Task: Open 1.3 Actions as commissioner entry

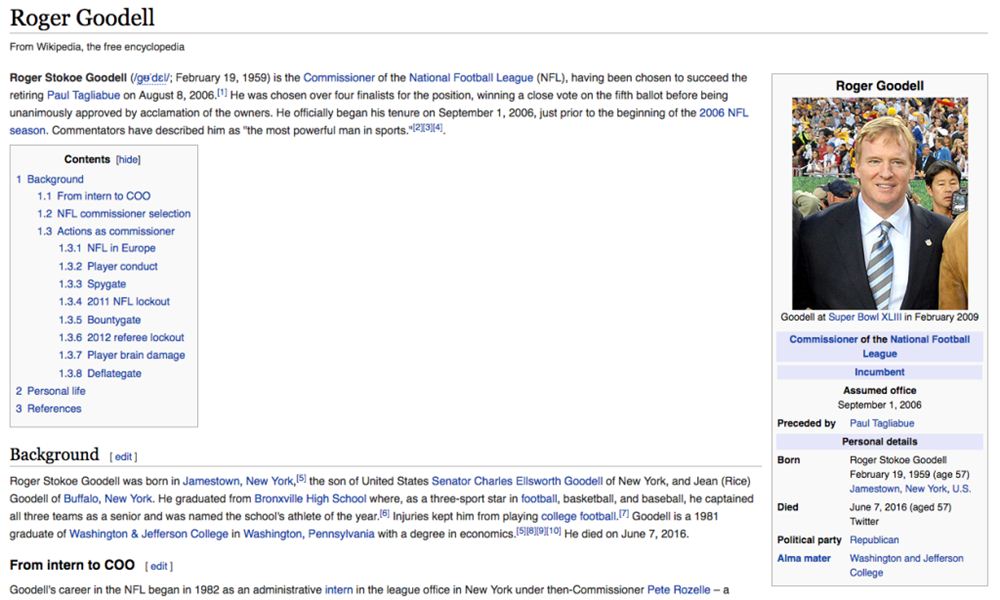Action: pyautogui.click(x=106, y=231)
